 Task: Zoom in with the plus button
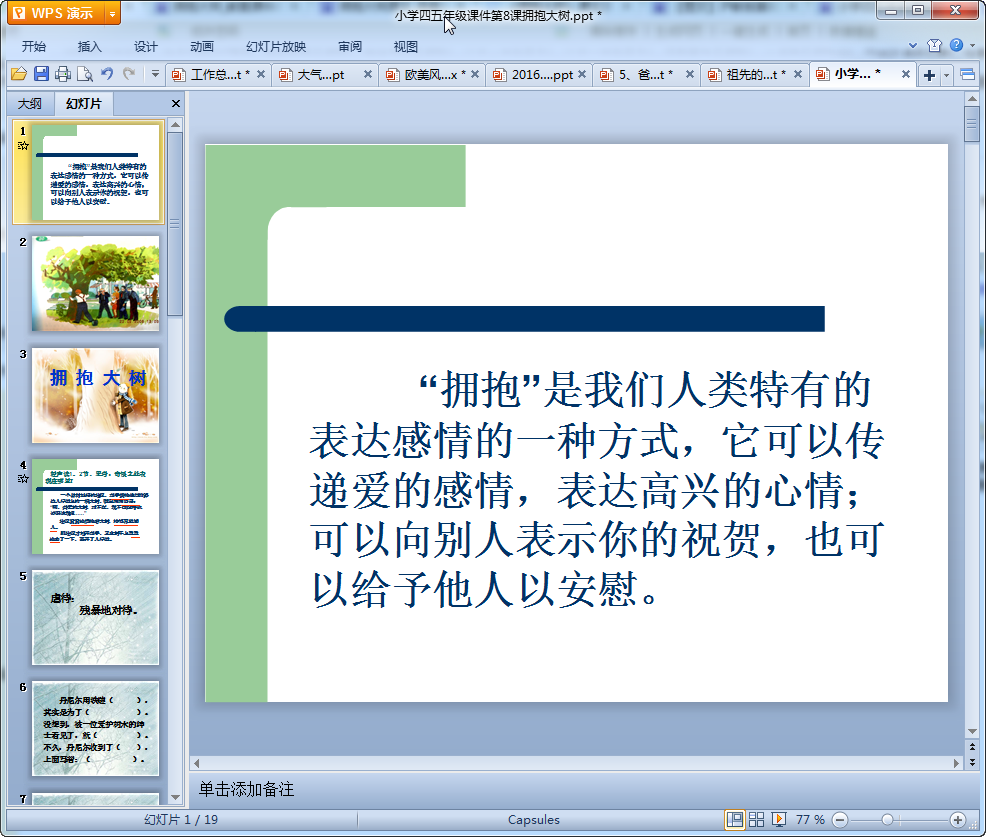[958, 819]
